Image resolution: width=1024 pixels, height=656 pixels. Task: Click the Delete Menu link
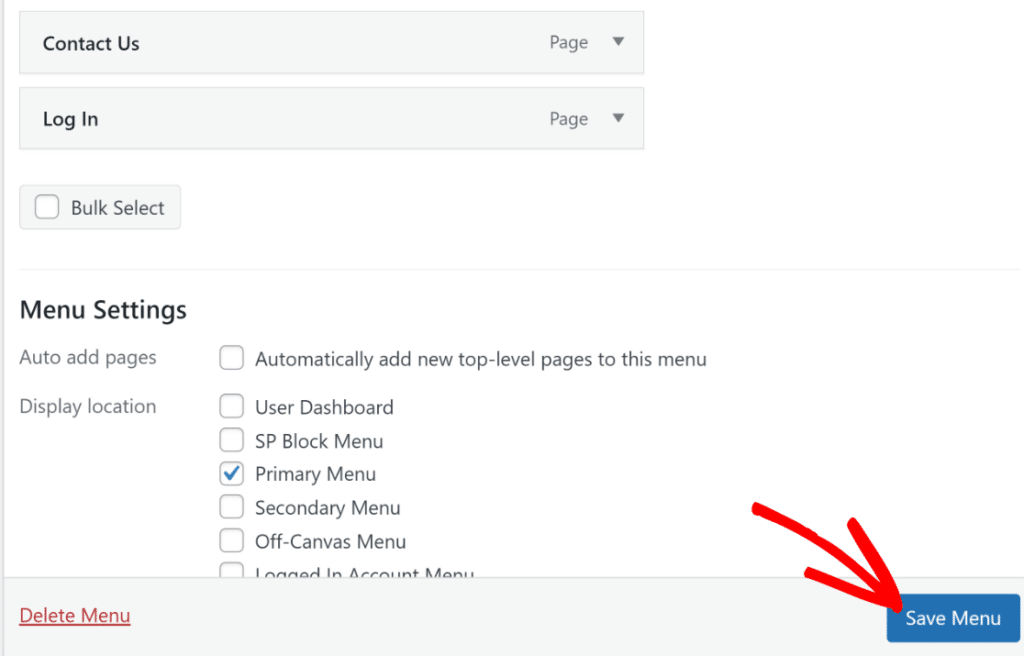pos(74,615)
